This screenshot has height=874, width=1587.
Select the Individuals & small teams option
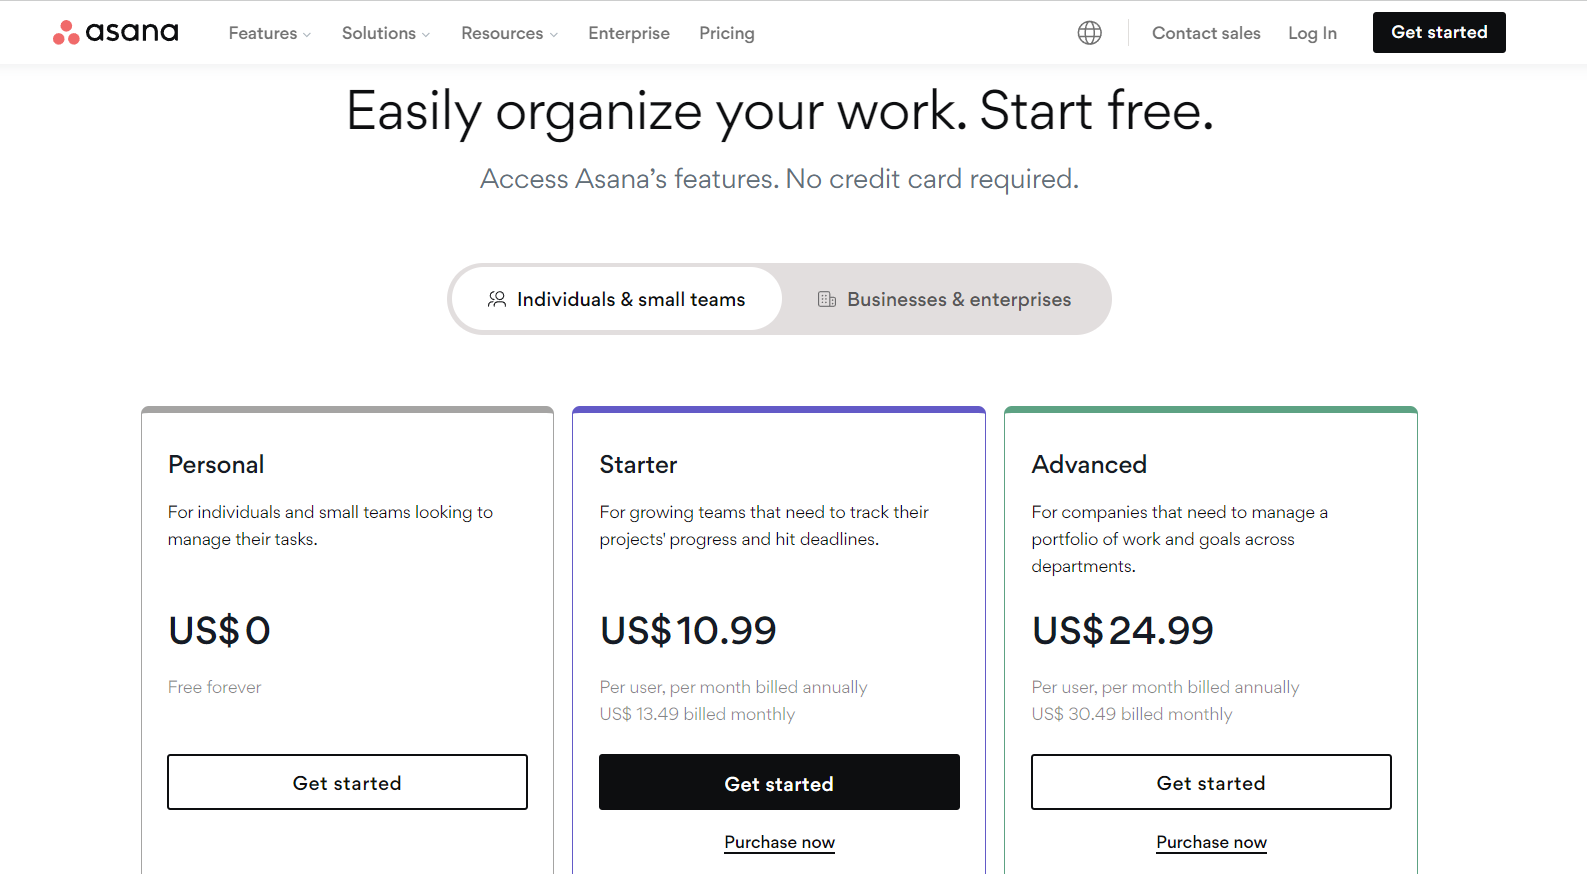630,298
